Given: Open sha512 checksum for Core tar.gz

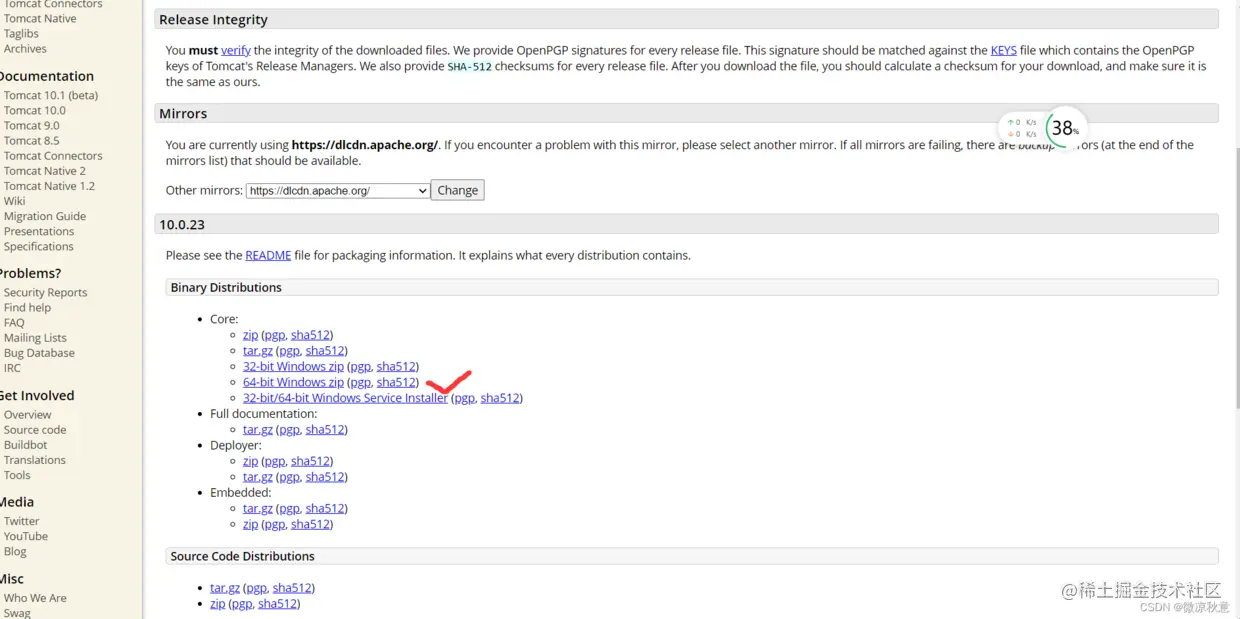Looking at the screenshot, I should coord(325,351).
